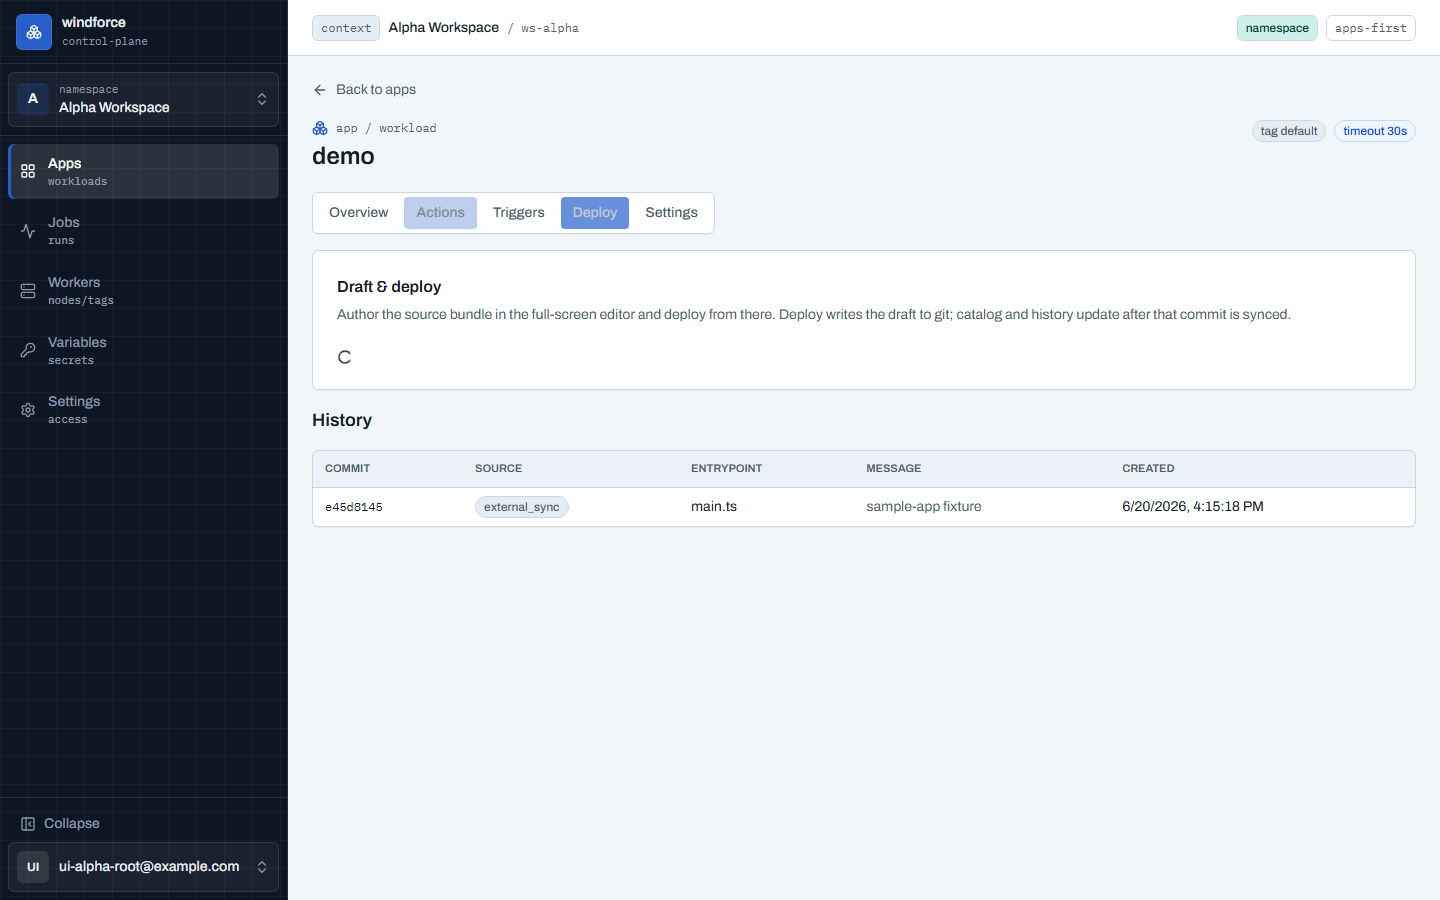The image size is (1440, 900).
Task: Click the Variables key icon
Action: pos(28,350)
